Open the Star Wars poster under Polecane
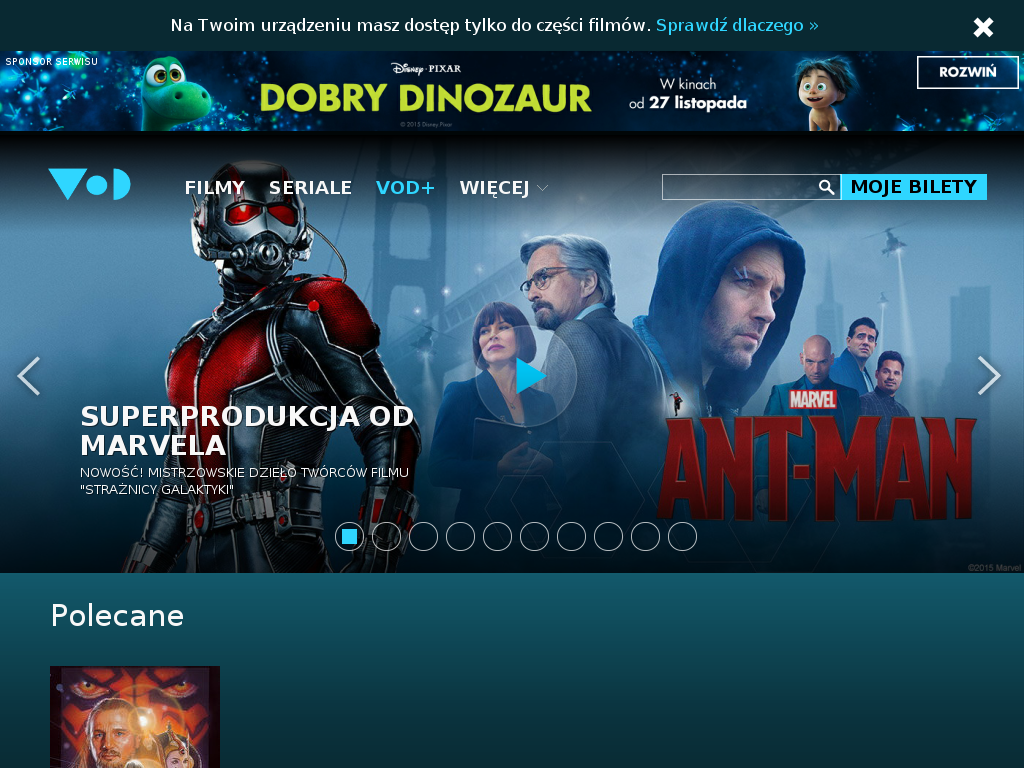 pyautogui.click(x=135, y=717)
